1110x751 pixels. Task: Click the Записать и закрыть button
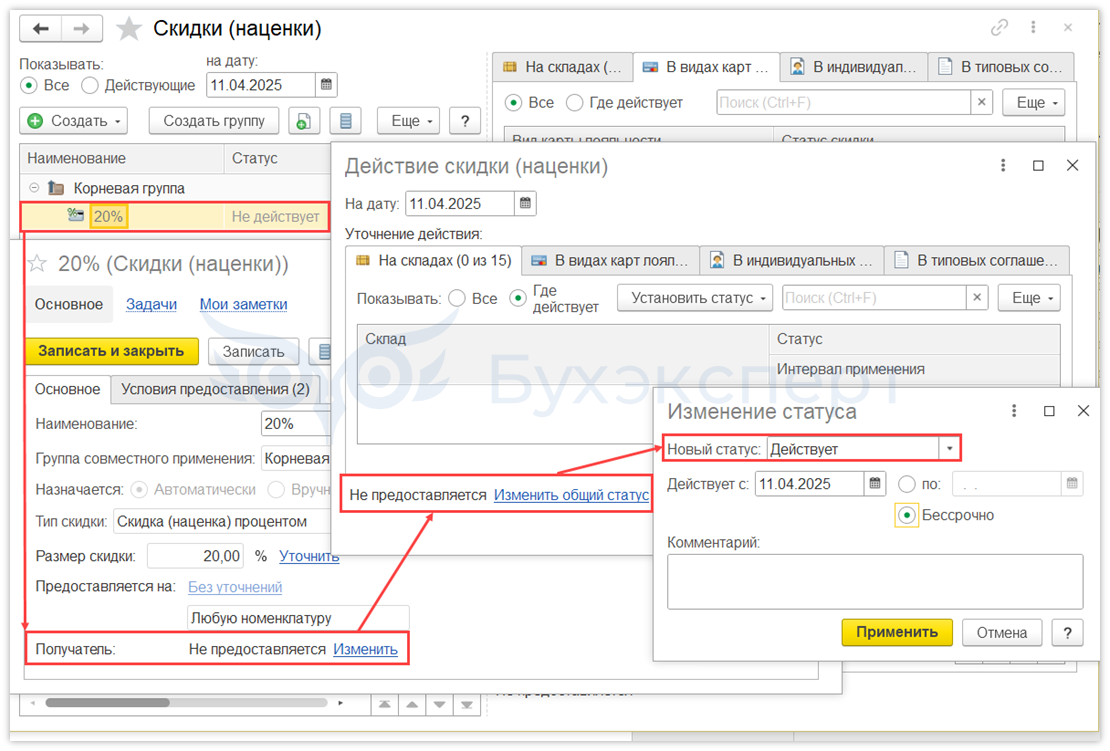coord(111,351)
